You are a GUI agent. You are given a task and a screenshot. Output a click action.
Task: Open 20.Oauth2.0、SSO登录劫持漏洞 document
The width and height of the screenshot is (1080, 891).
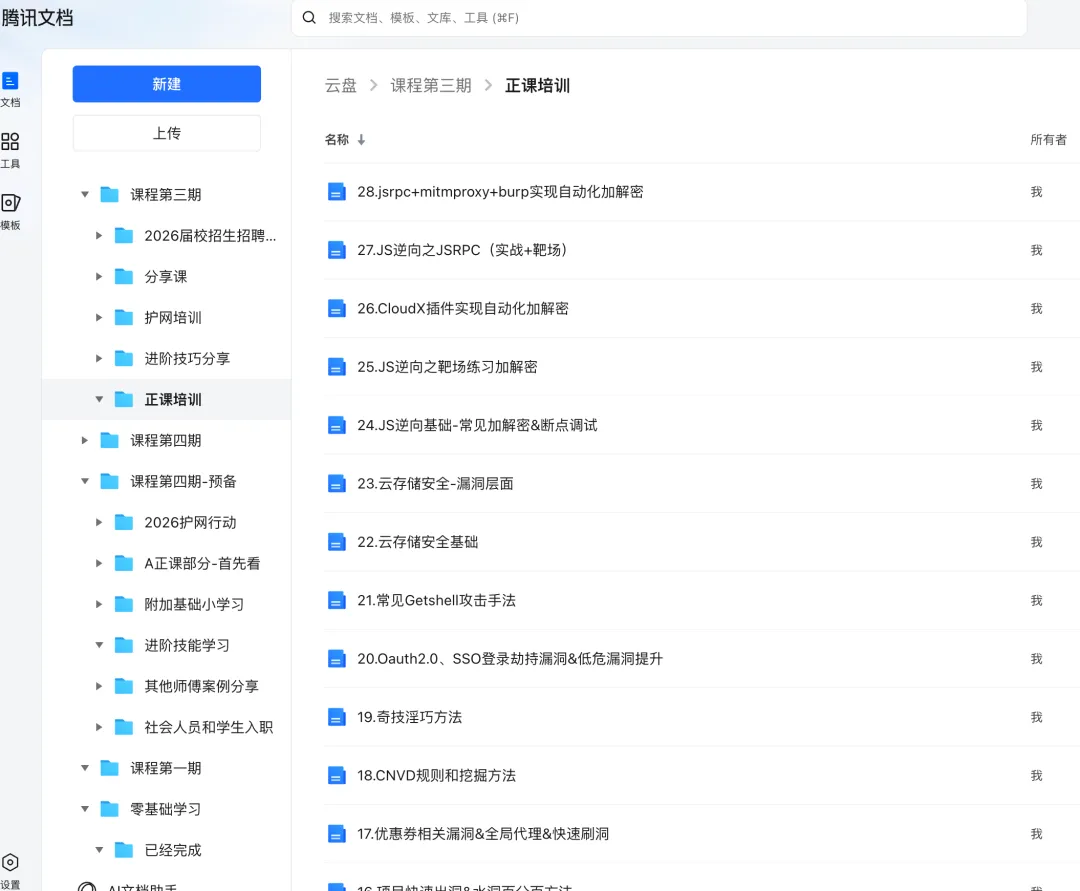click(510, 659)
